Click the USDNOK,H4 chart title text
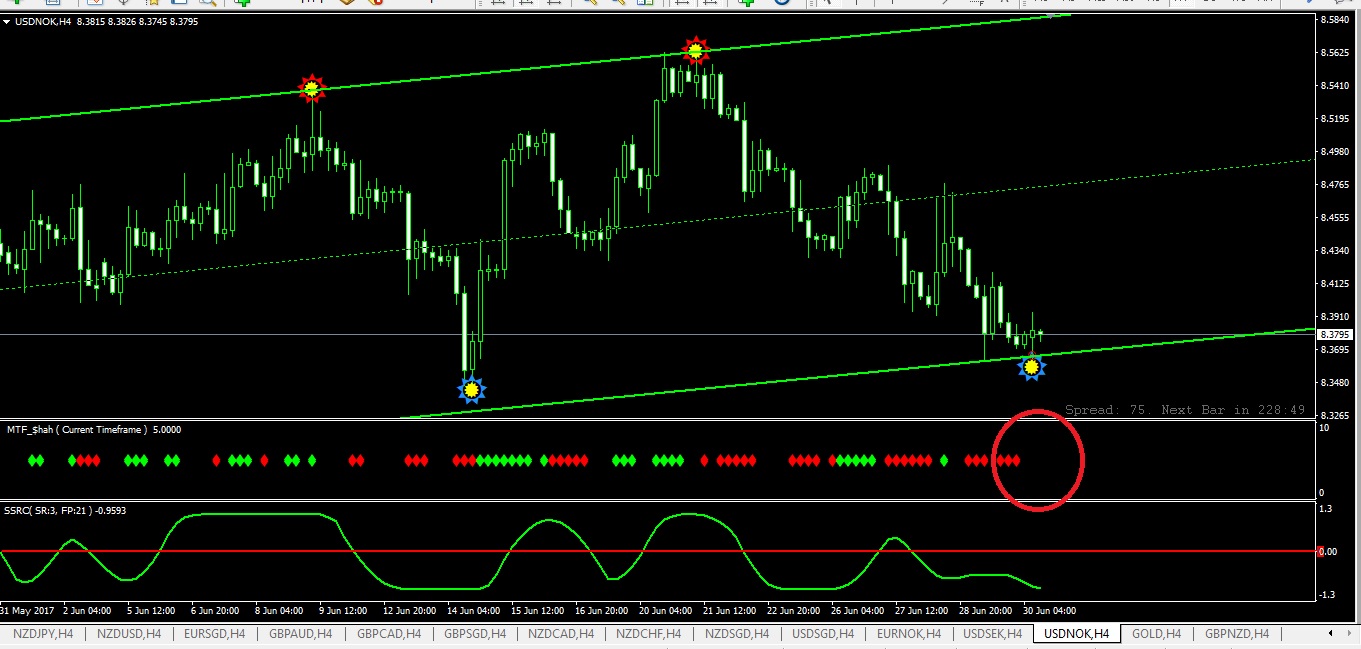Screen dimensions: 1361x649 tap(43, 21)
